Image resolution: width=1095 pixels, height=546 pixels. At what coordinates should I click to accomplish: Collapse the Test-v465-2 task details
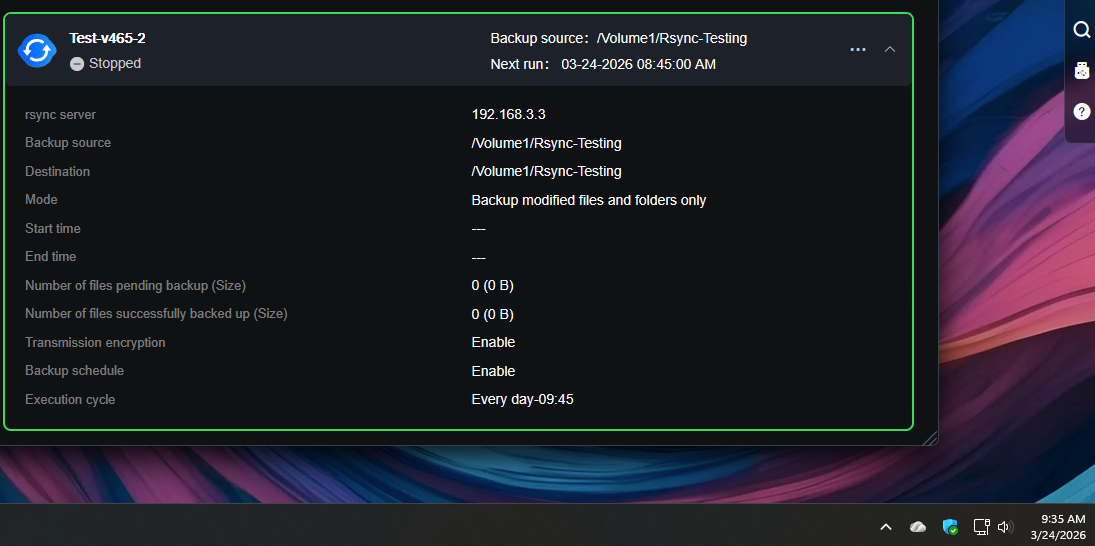[890, 50]
